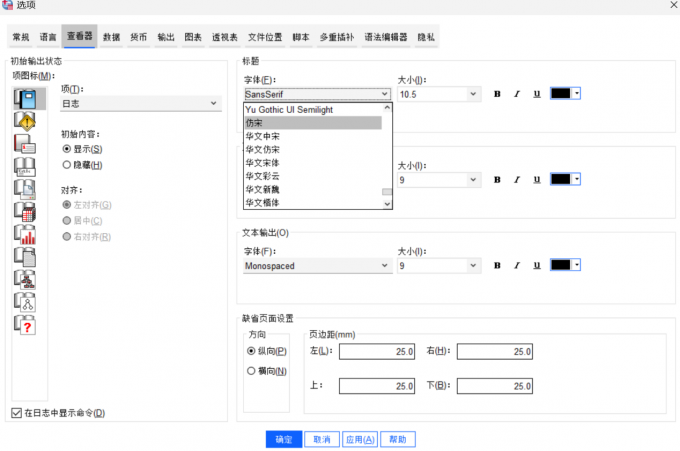
Task: Expand the 文本输出 color picker arrow
Action: [576, 265]
